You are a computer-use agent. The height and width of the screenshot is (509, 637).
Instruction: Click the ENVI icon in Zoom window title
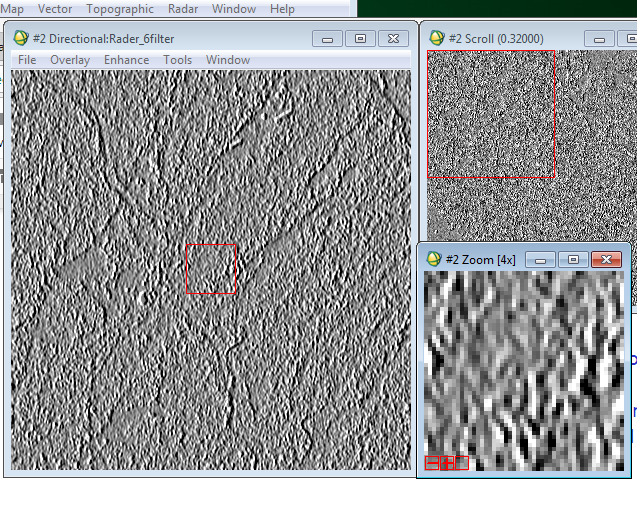pos(434,259)
